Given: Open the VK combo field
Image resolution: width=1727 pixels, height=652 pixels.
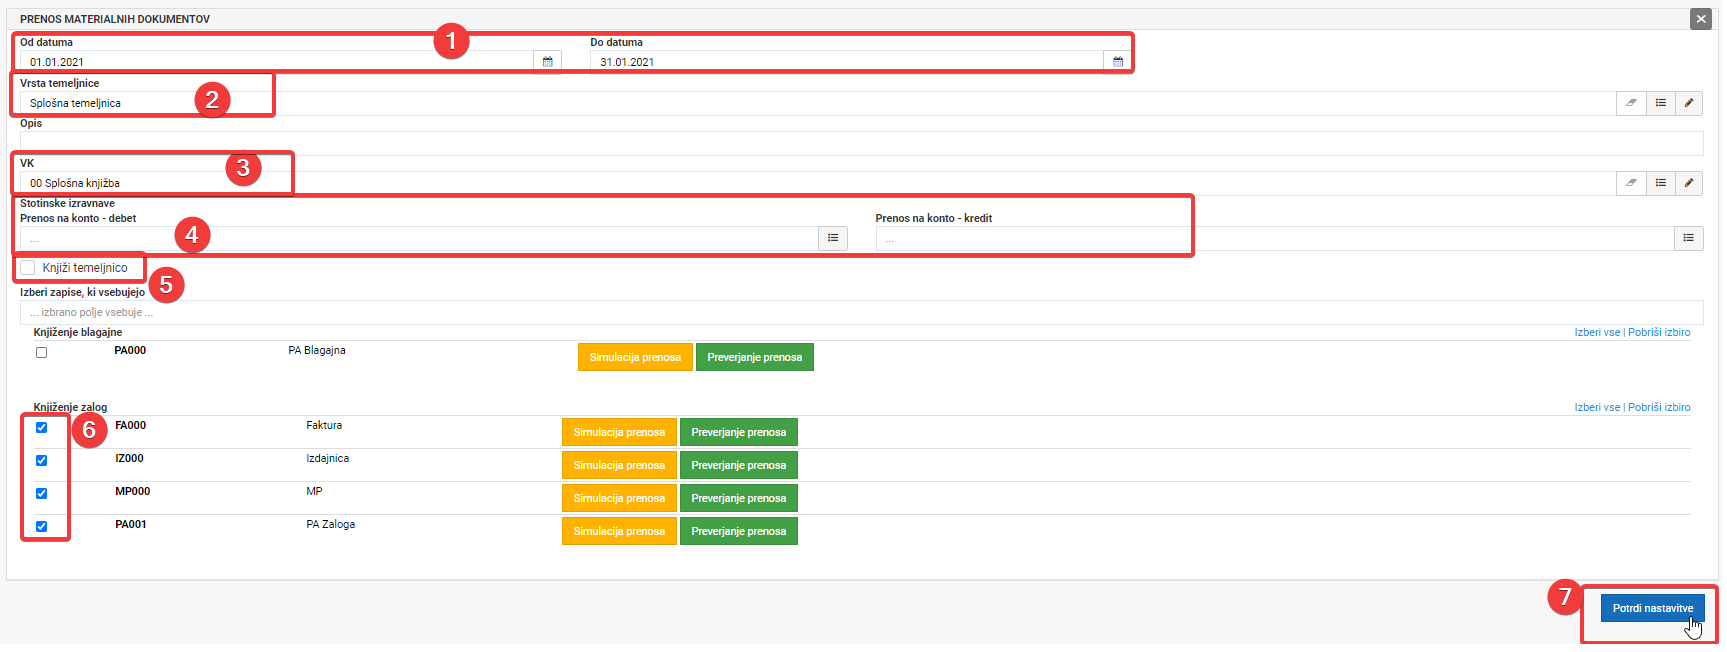Looking at the screenshot, I should point(818,183).
